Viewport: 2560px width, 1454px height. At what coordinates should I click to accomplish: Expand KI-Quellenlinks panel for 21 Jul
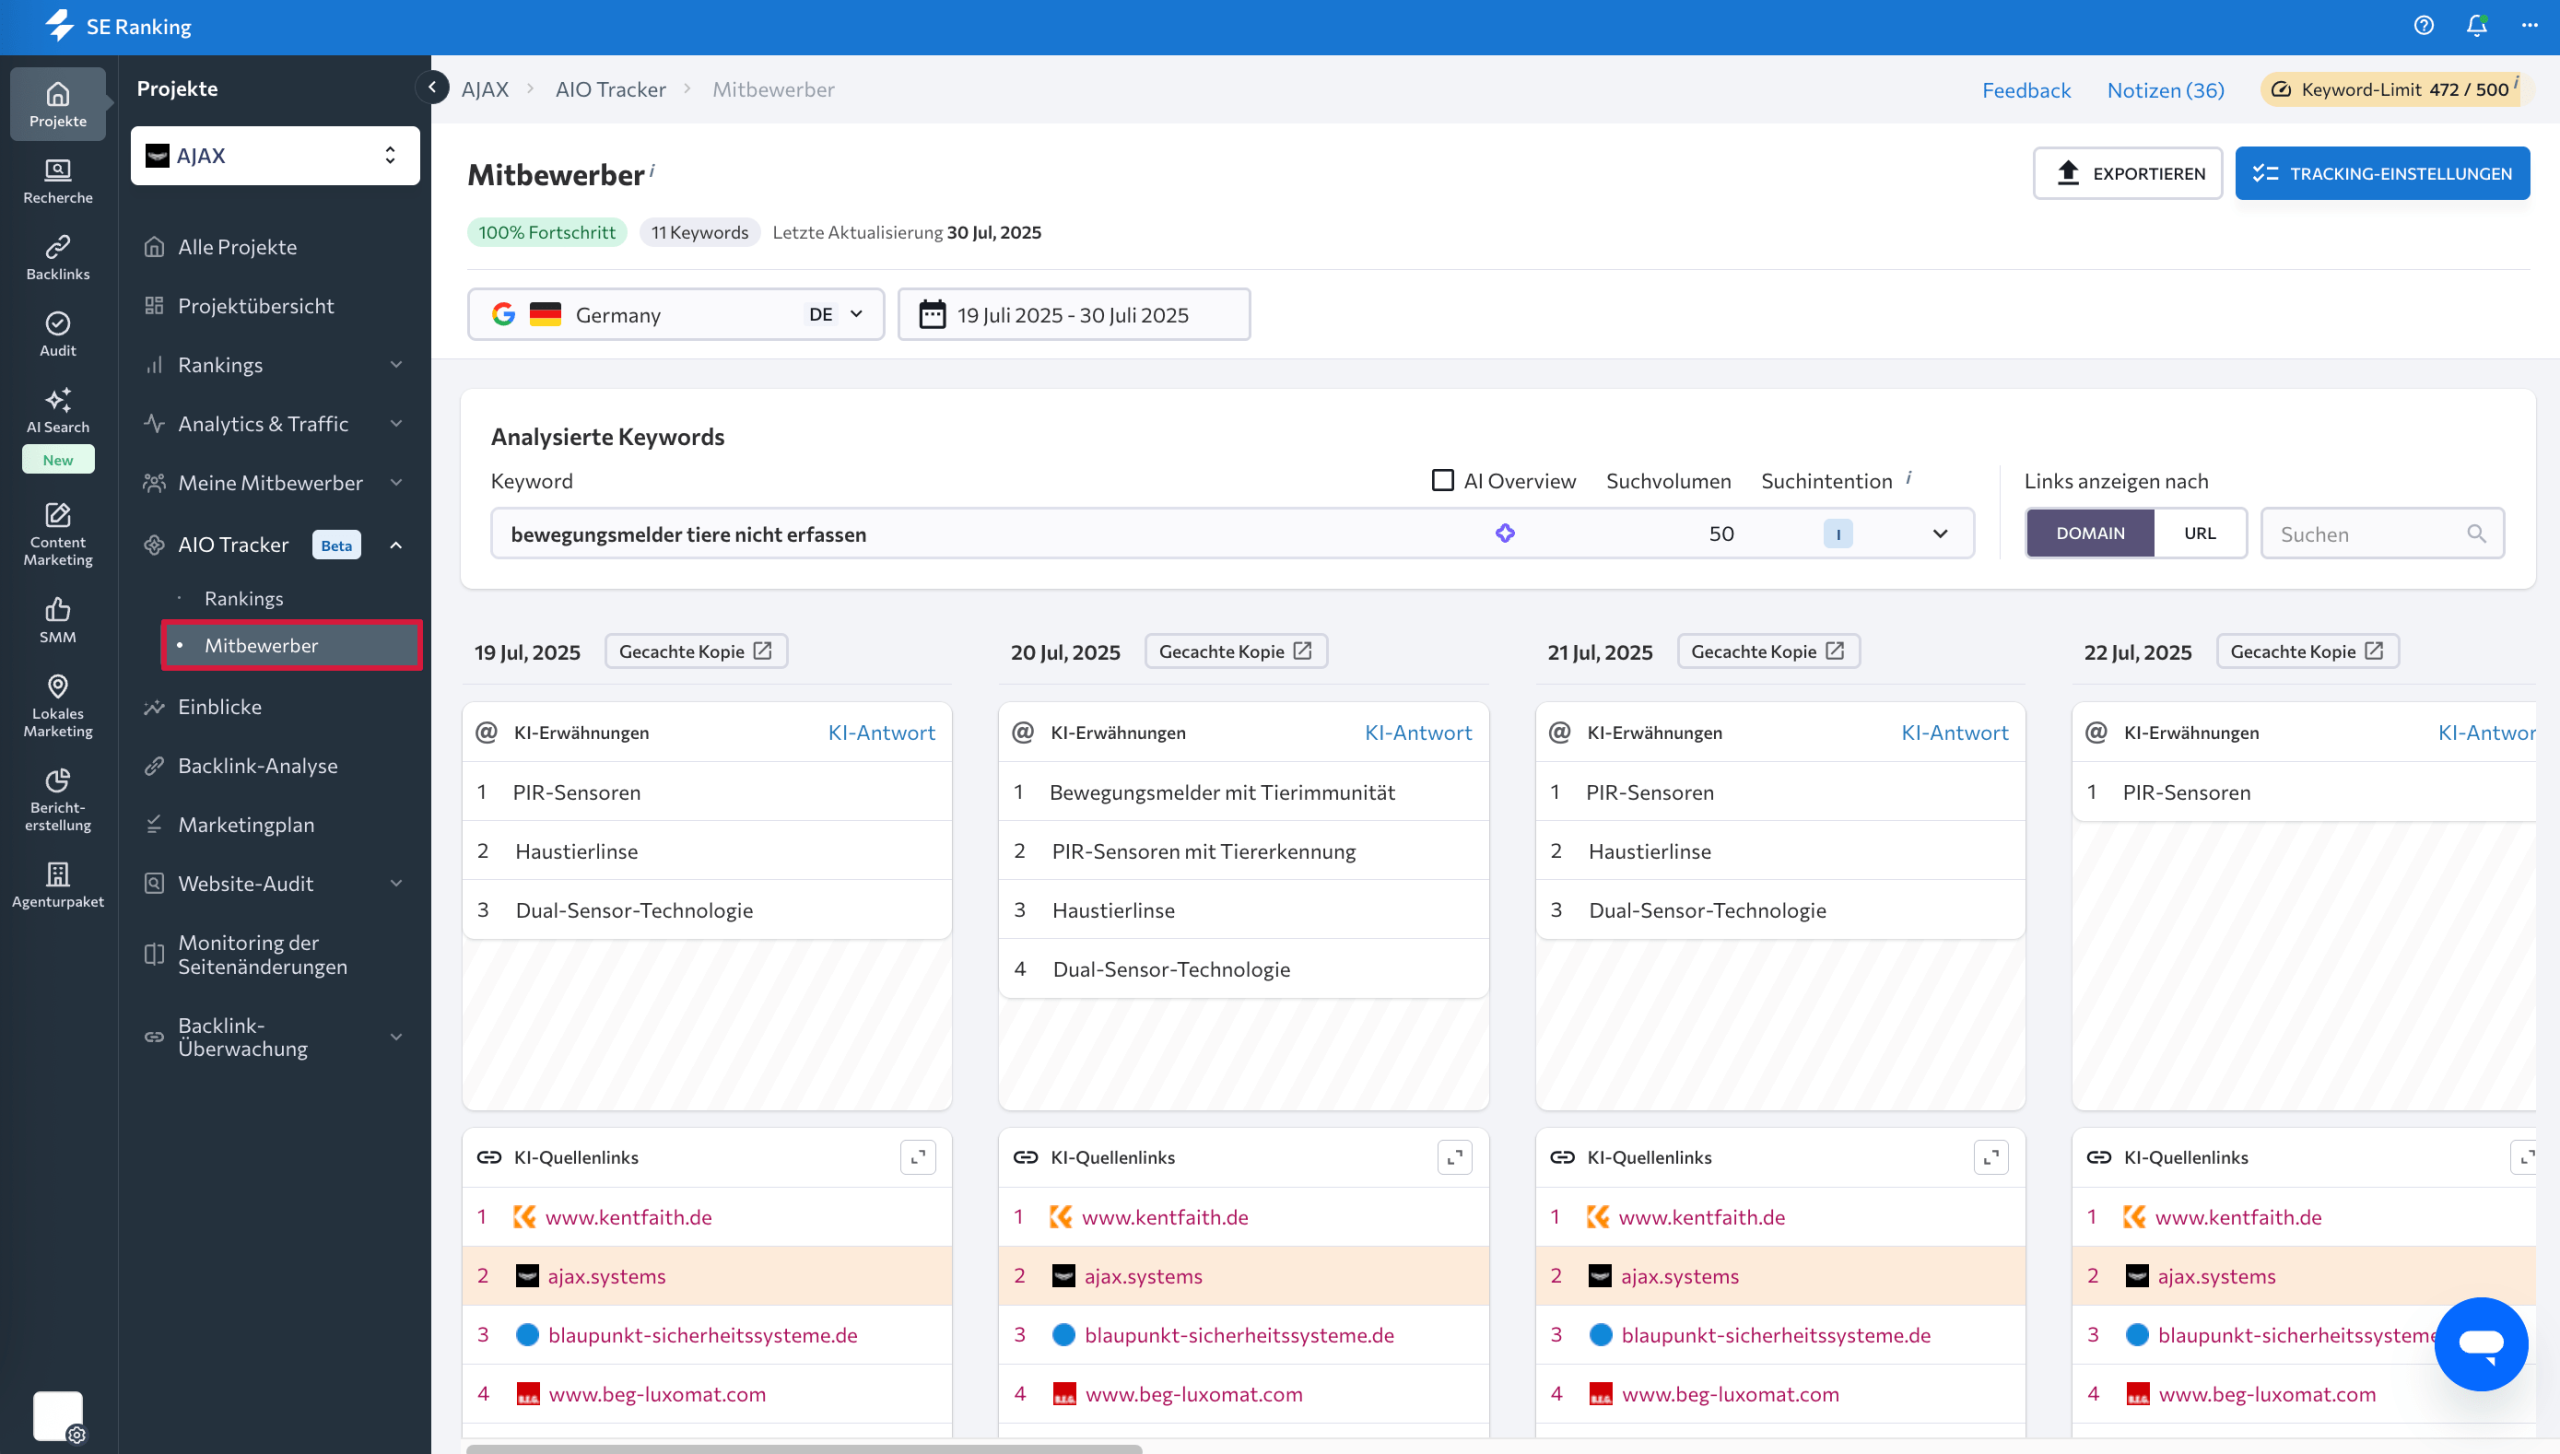tap(1991, 1157)
